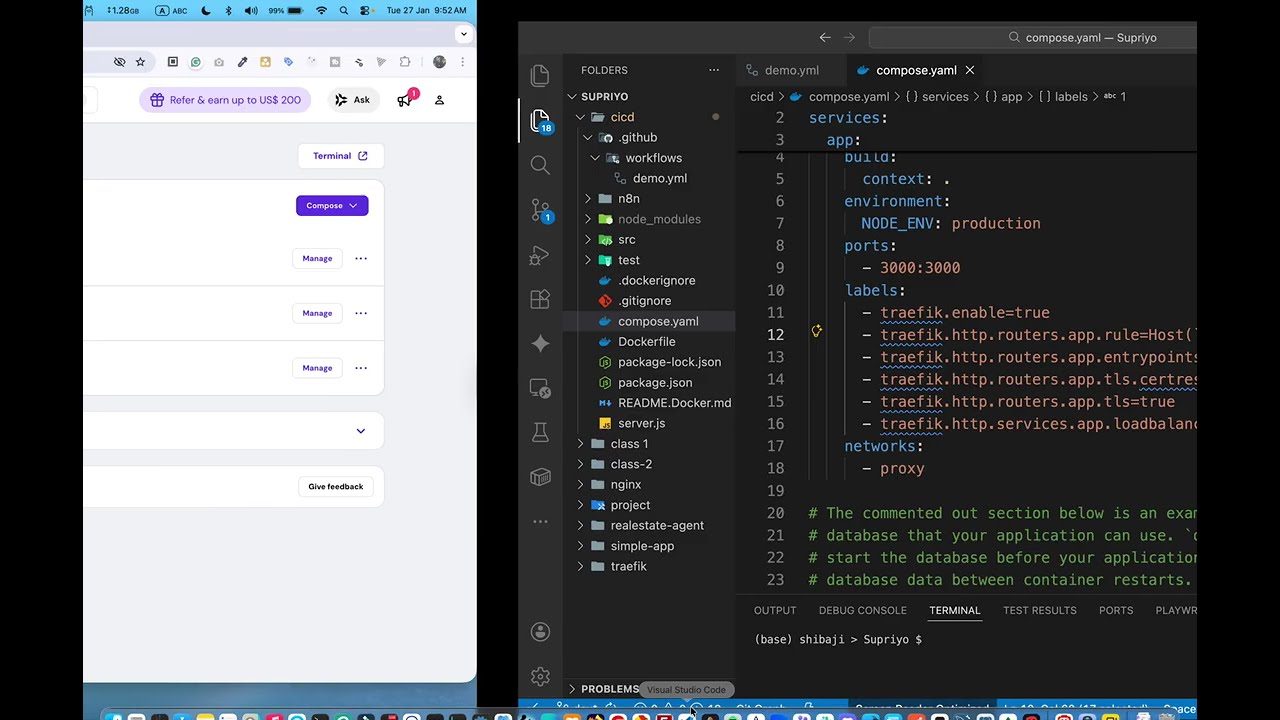The image size is (1280, 720).
Task: Open the browser tab search dropdown arrow
Action: point(463,34)
